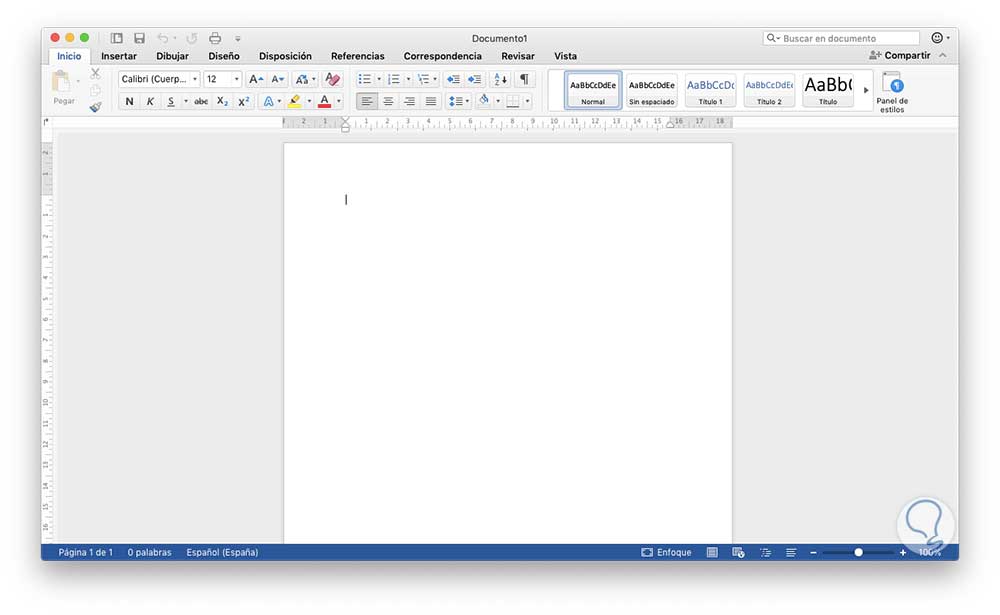Screen dimensions: 1000x615
Task: Toggle strikethrough abc formatting
Action: coord(201,101)
